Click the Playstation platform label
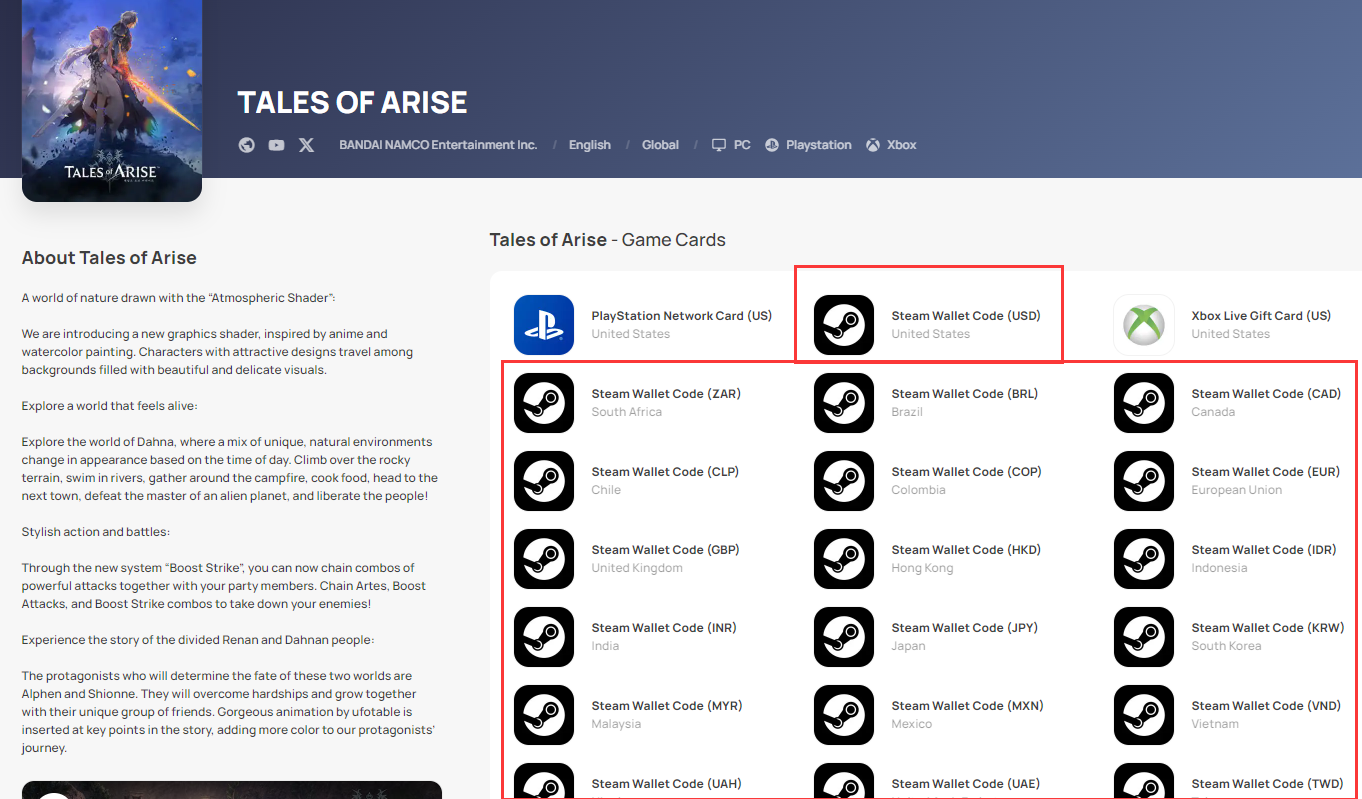The width and height of the screenshot is (1362, 799). click(x=819, y=145)
